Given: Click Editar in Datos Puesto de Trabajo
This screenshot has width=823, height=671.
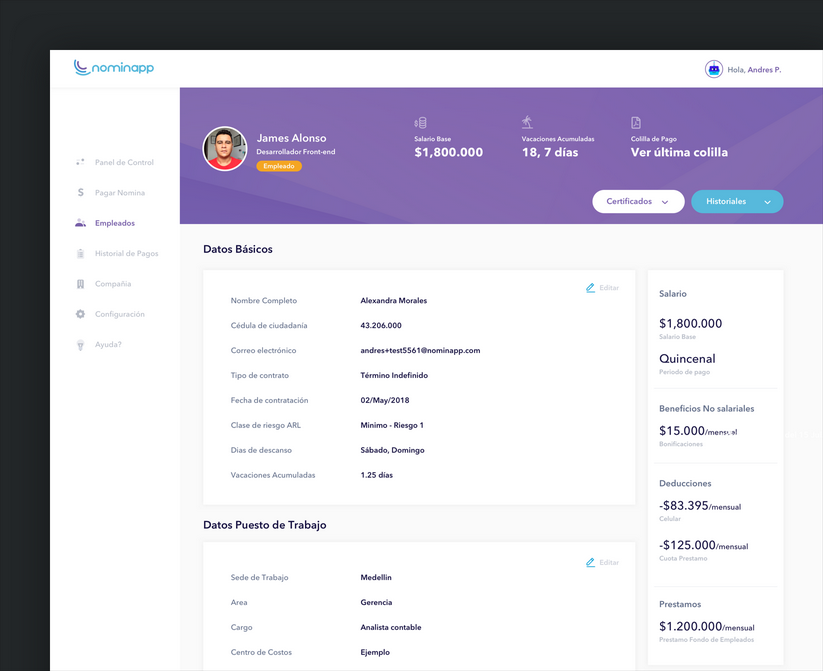Looking at the screenshot, I should click(602, 563).
